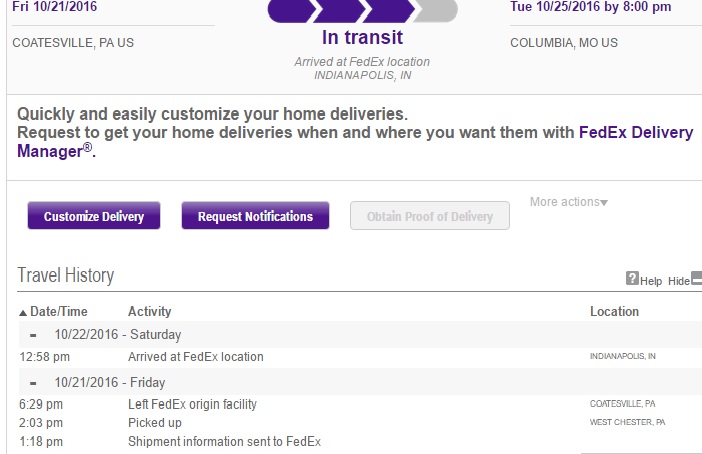Image resolution: width=702 pixels, height=454 pixels.
Task: Click the Hide text link
Action: [x=678, y=281]
